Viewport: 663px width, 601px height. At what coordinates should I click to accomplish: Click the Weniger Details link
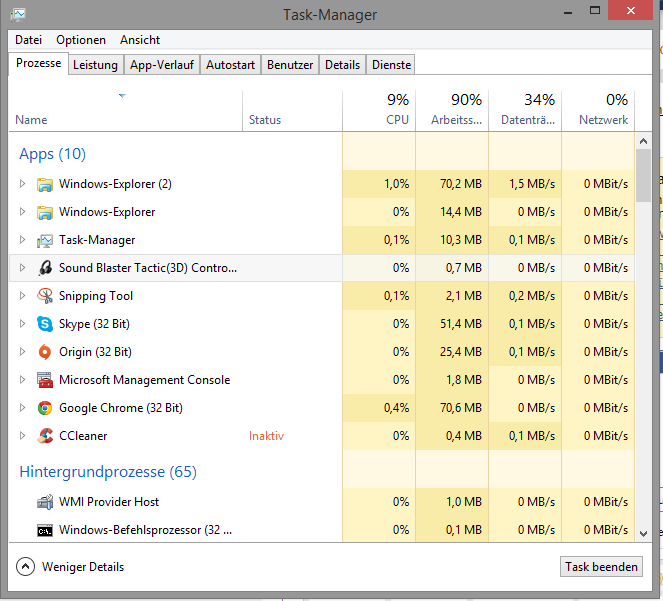[83, 567]
